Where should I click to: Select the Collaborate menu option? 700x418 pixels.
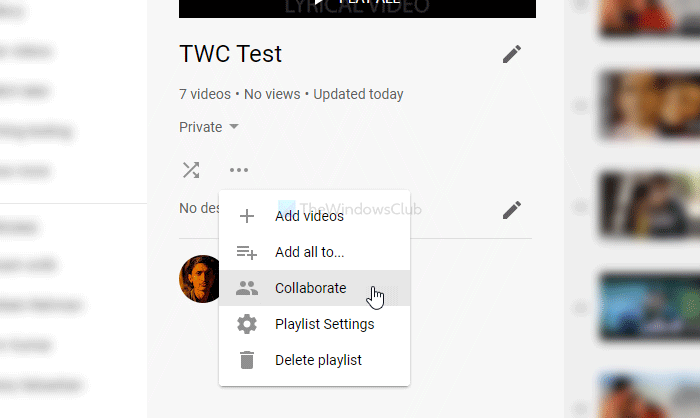point(310,288)
